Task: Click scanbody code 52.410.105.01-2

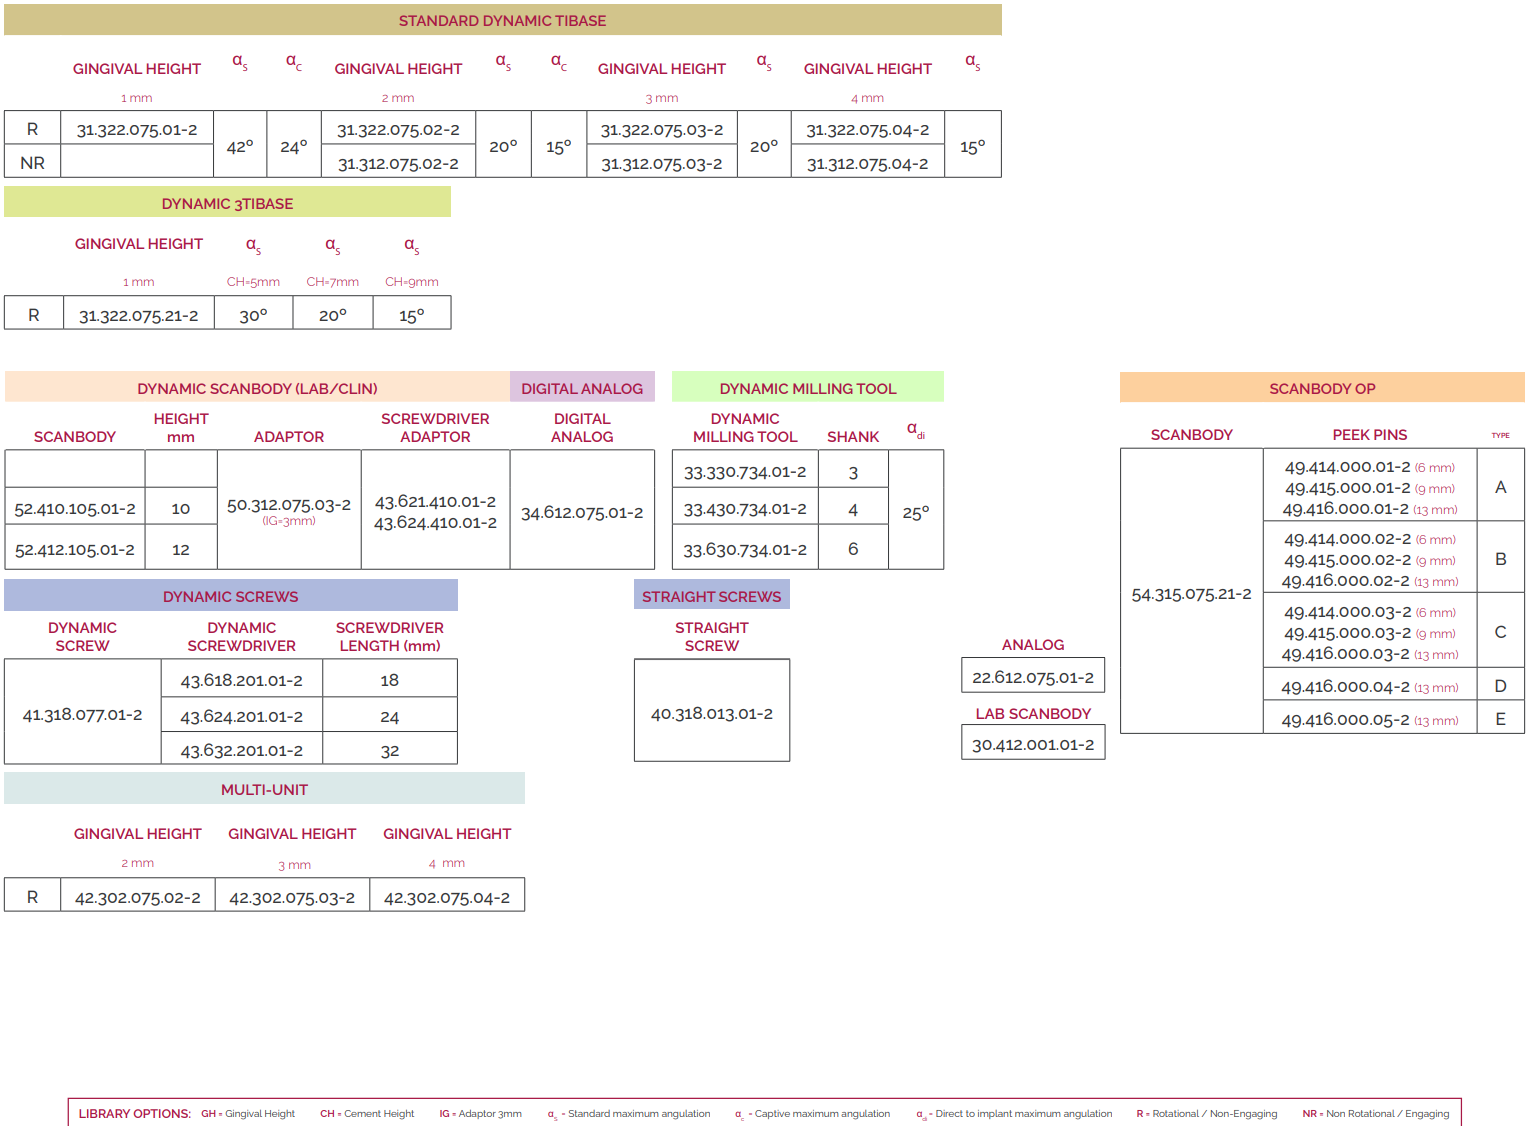Action: pos(75,508)
